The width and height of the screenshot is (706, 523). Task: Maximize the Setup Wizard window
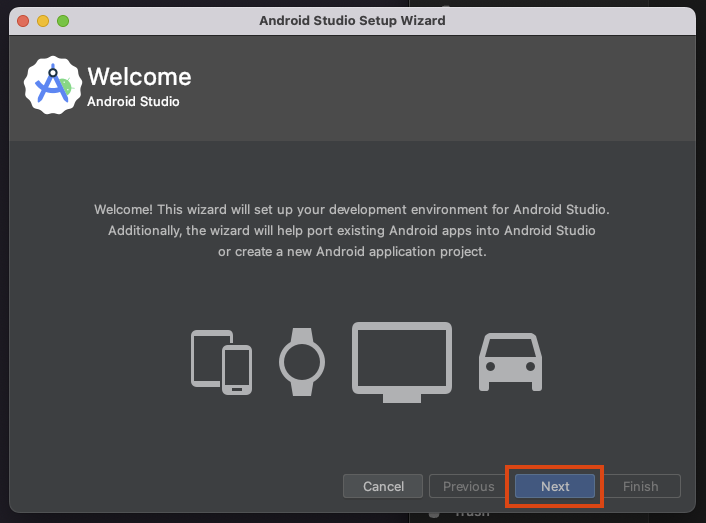tap(63, 21)
